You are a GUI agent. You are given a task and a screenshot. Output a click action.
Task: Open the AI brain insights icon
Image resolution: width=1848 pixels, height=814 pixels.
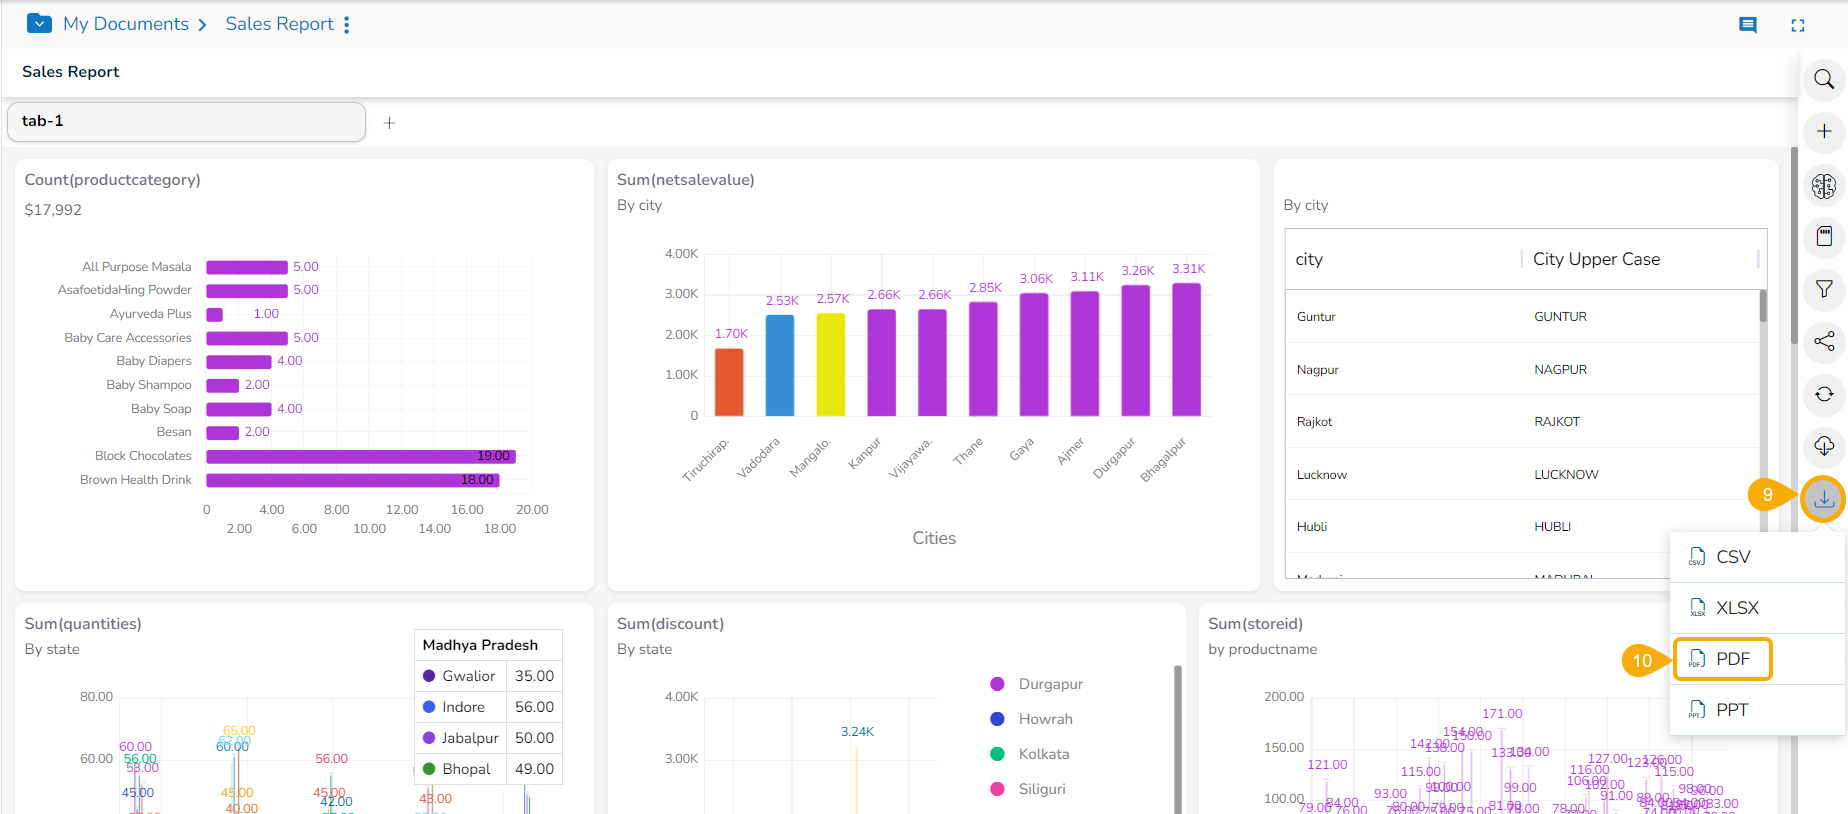click(1824, 185)
